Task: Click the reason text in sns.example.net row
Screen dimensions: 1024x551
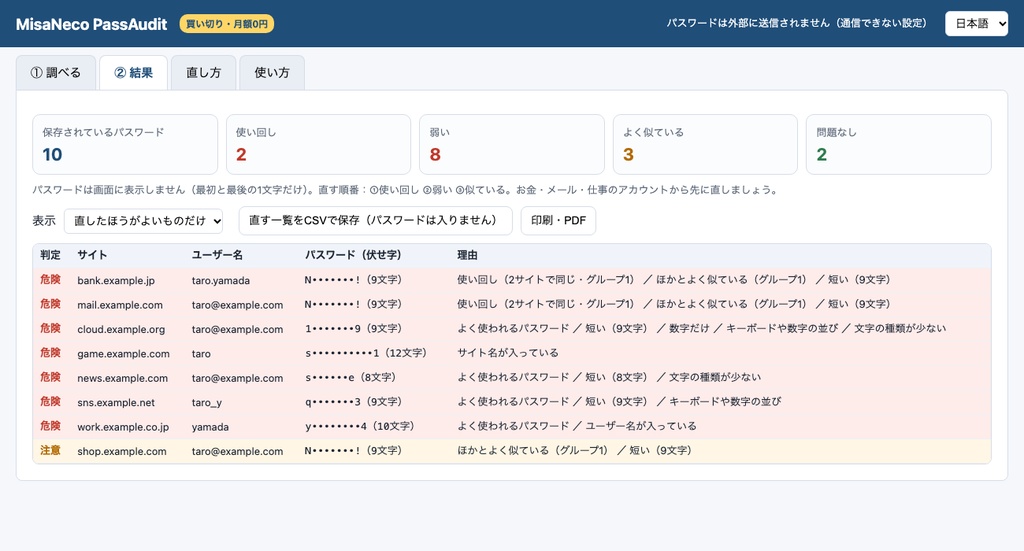Action: (x=619, y=401)
